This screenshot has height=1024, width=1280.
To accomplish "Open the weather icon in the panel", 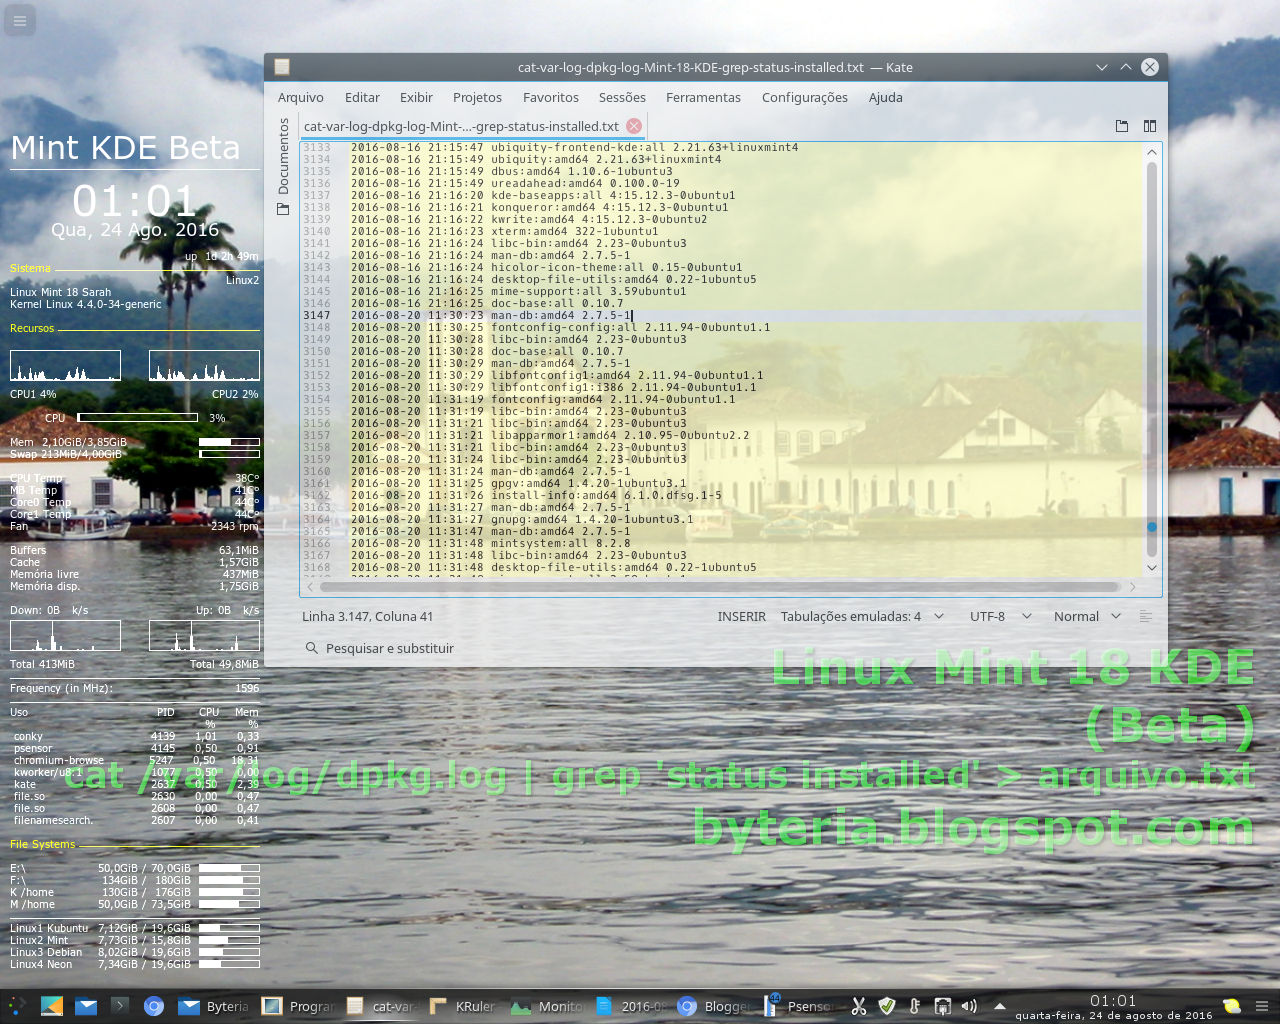I will pos(1232,1006).
